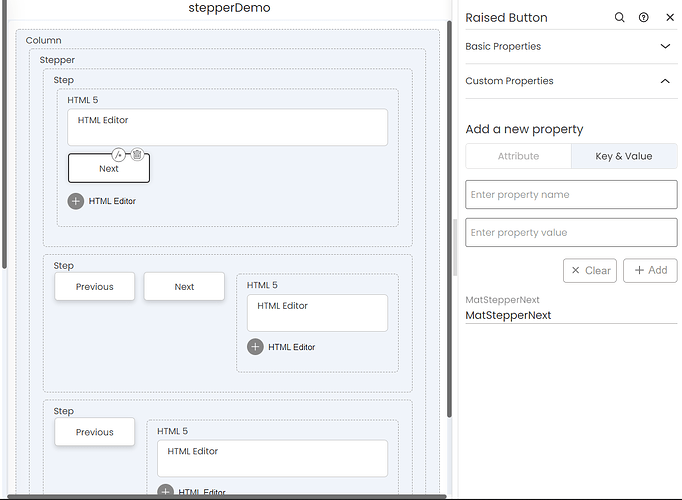
Task: Add HTML Editor in second step
Action: (255, 347)
